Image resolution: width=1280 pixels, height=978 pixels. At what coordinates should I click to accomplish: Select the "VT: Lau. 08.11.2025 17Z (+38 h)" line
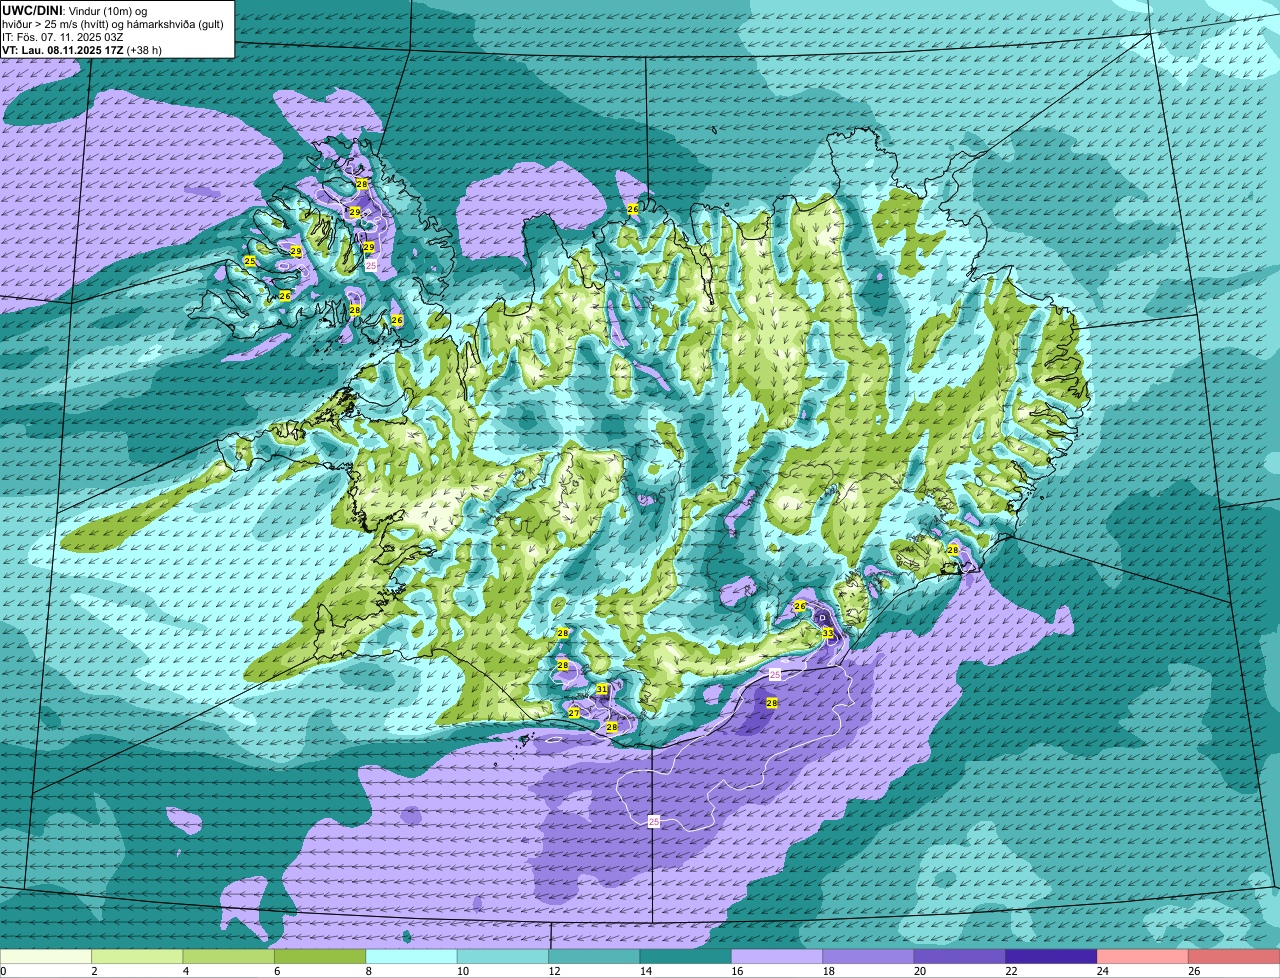point(82,49)
